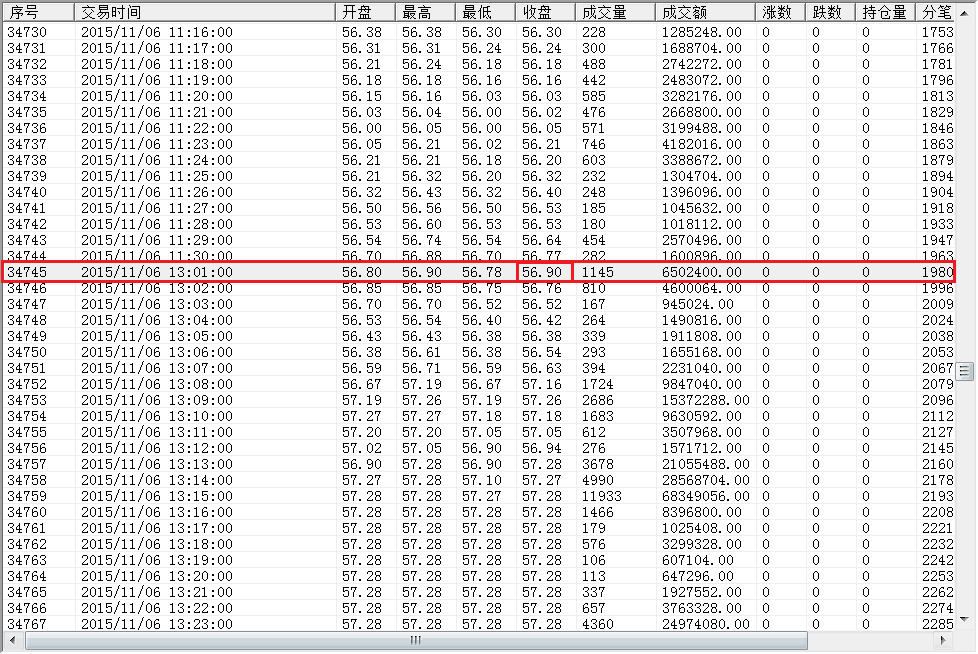This screenshot has width=978, height=654.
Task: Click amount 6502400.00
Action: coord(702,272)
